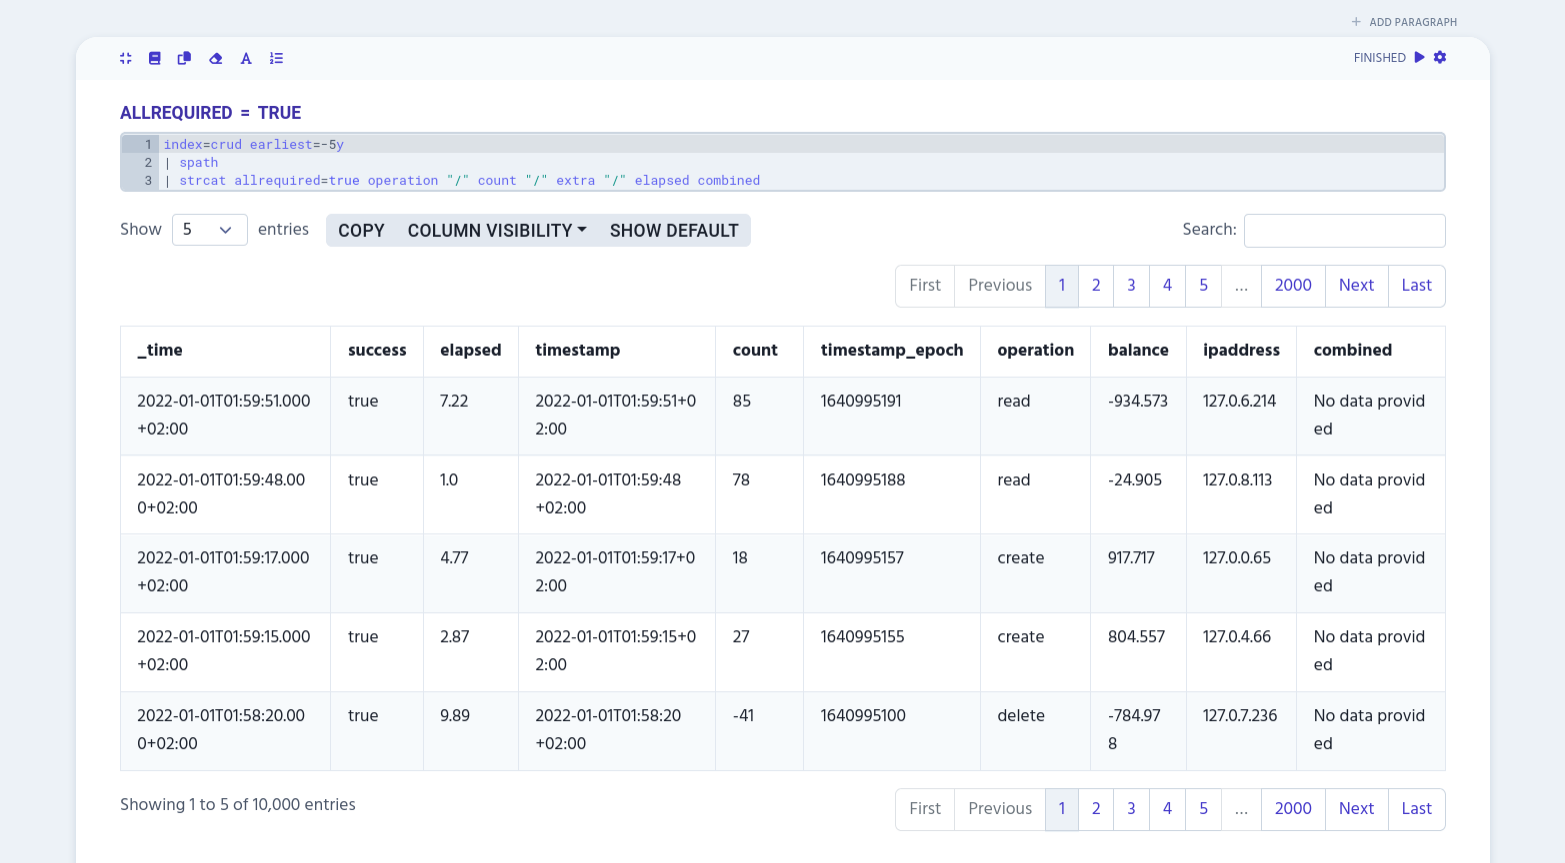
Task: Toggle the numbered line list icon
Action: pos(277,58)
